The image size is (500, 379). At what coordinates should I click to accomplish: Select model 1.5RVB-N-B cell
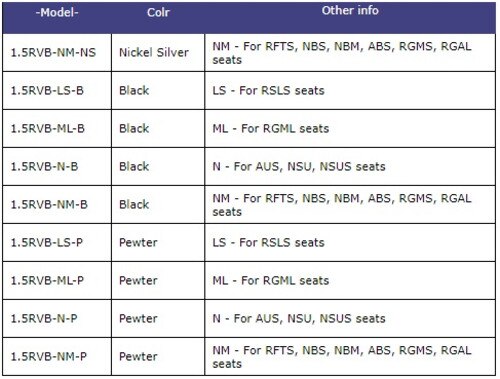click(57, 167)
